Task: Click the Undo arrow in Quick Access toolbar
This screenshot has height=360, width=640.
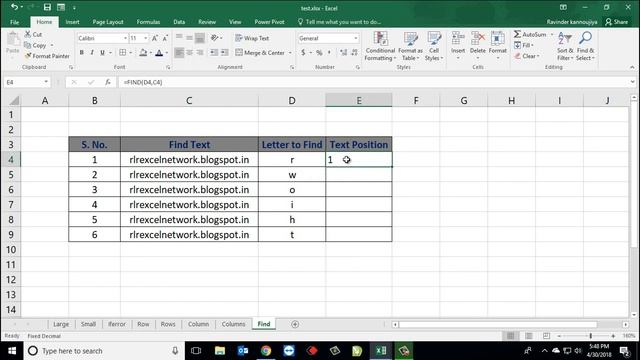Action: 14,7
